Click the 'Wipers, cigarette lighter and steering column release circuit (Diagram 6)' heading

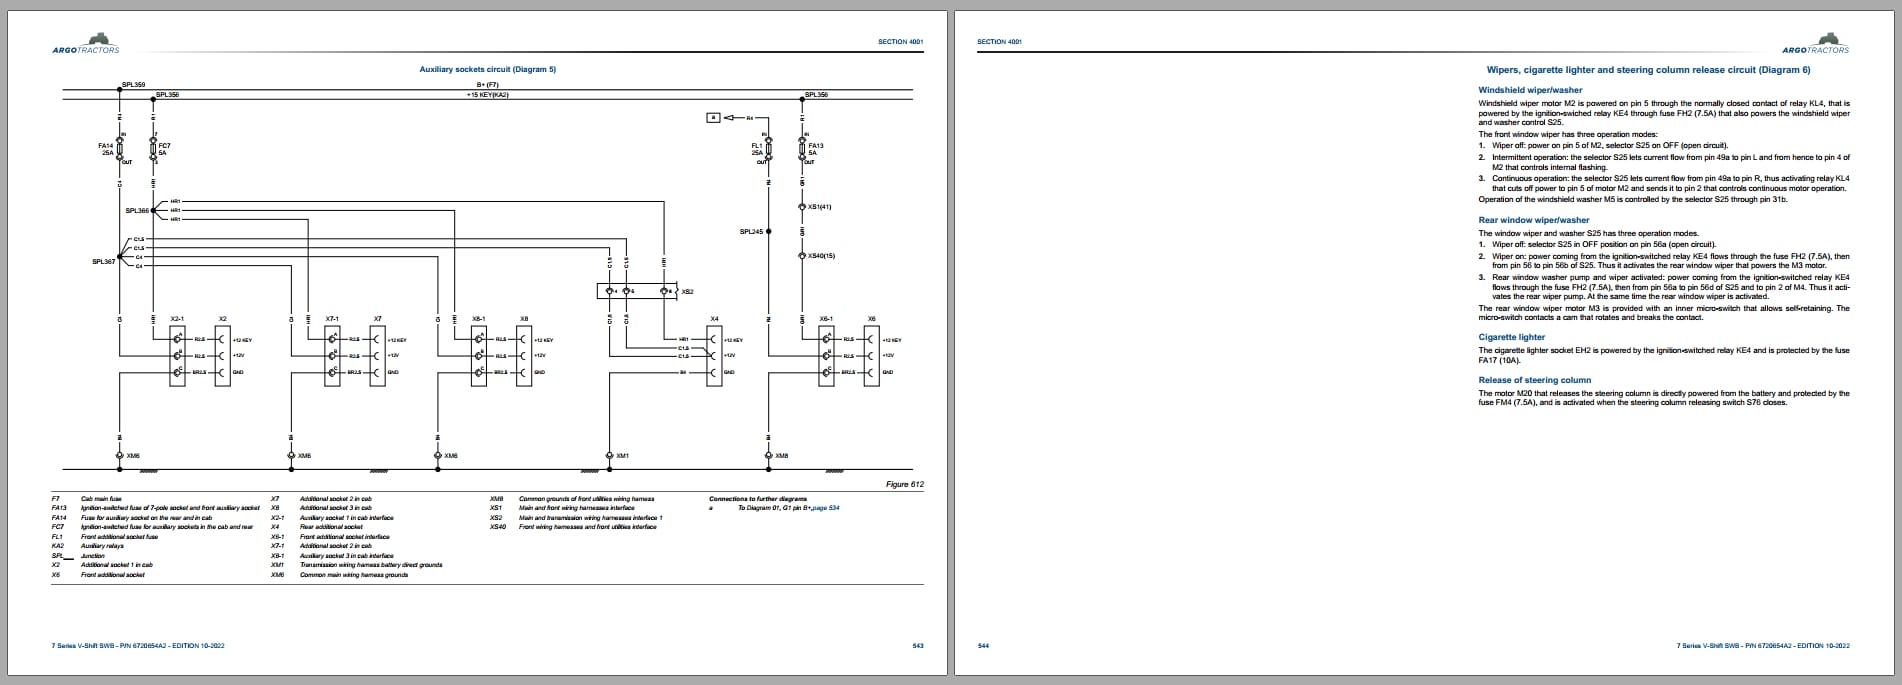(x=1648, y=70)
